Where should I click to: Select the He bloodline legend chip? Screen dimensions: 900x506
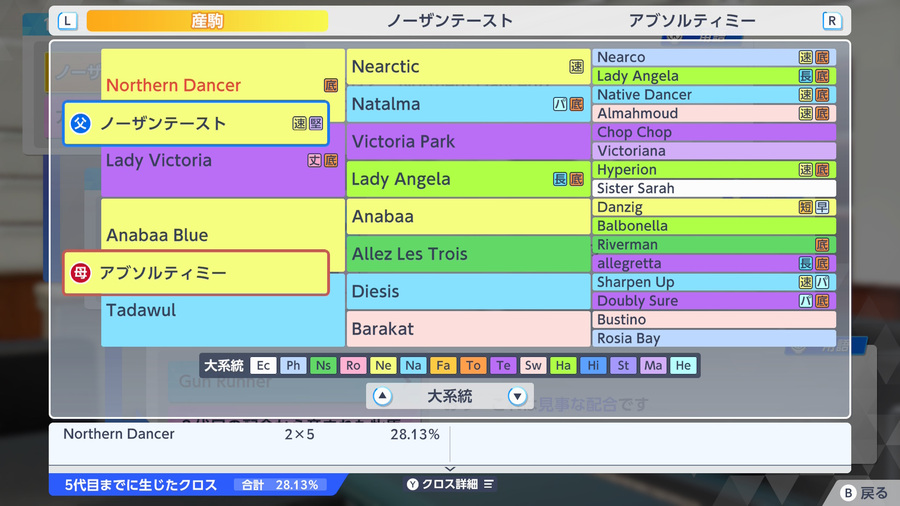(x=683, y=365)
